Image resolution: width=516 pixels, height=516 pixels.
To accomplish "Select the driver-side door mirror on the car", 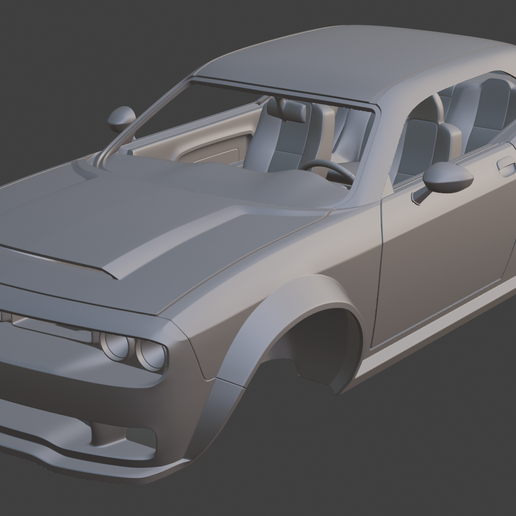I will (x=448, y=178).
